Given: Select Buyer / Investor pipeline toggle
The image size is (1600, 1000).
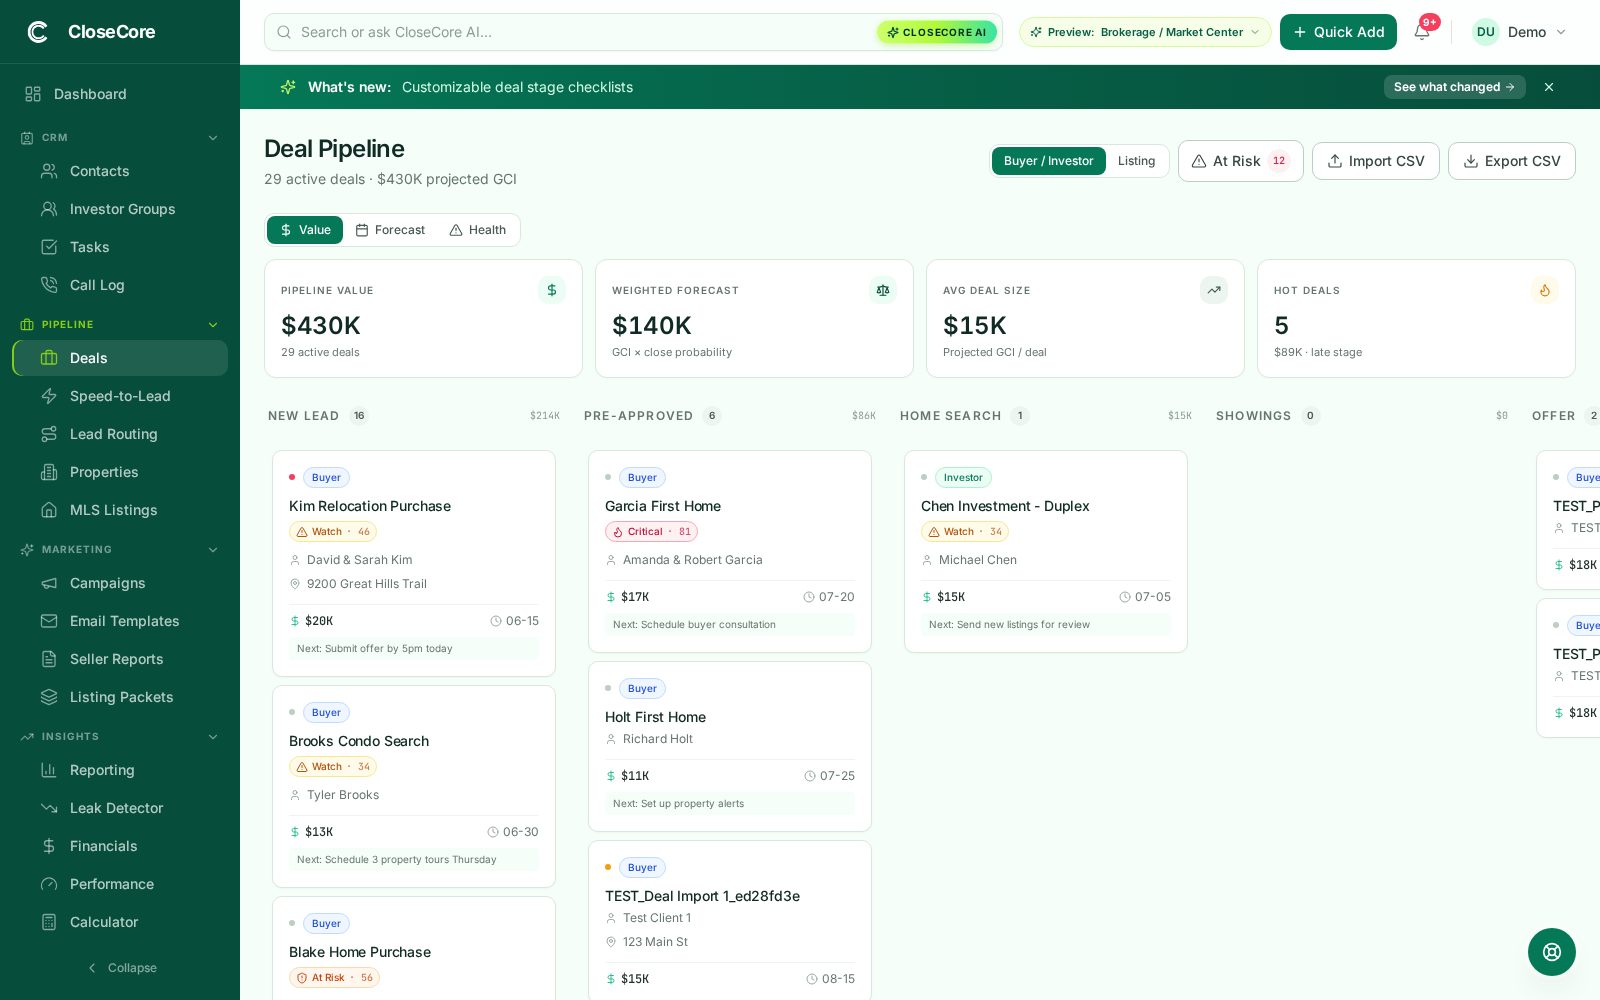Looking at the screenshot, I should 1048,161.
